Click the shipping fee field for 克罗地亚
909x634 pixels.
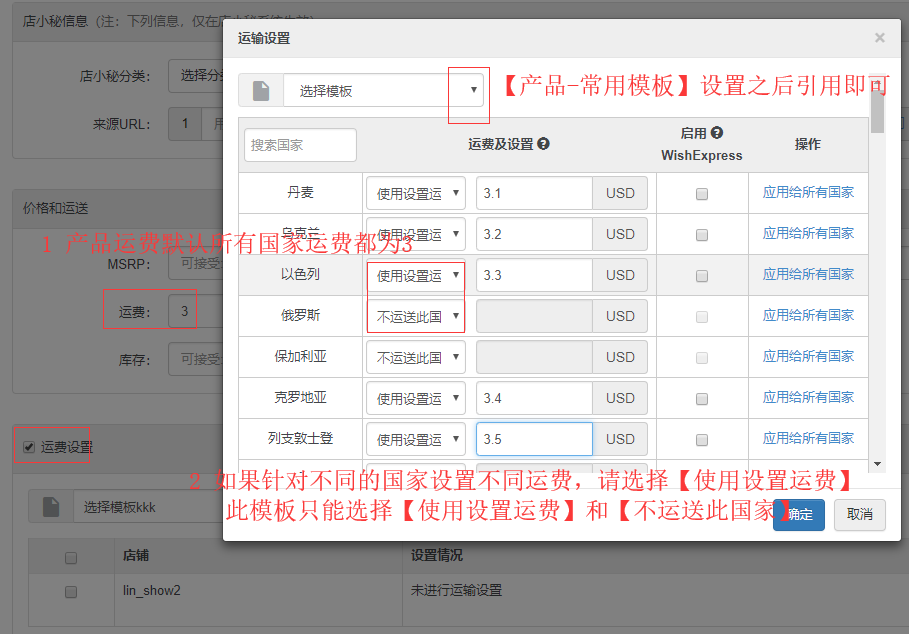point(534,398)
